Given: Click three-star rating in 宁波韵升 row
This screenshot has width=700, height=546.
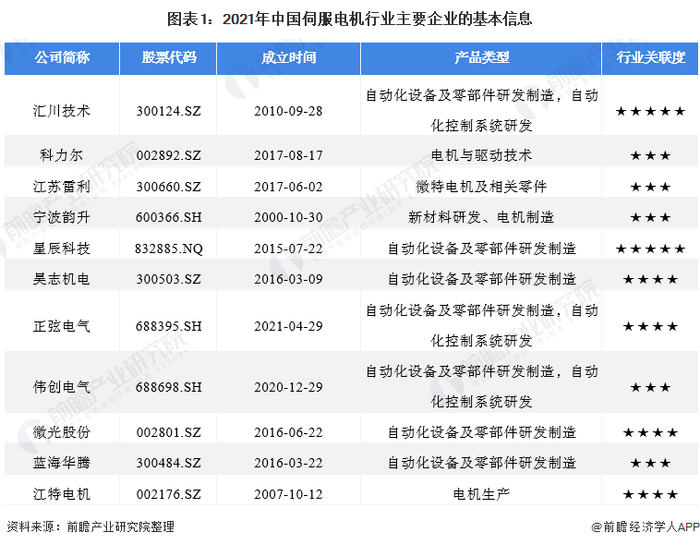Looking at the screenshot, I should [650, 218].
